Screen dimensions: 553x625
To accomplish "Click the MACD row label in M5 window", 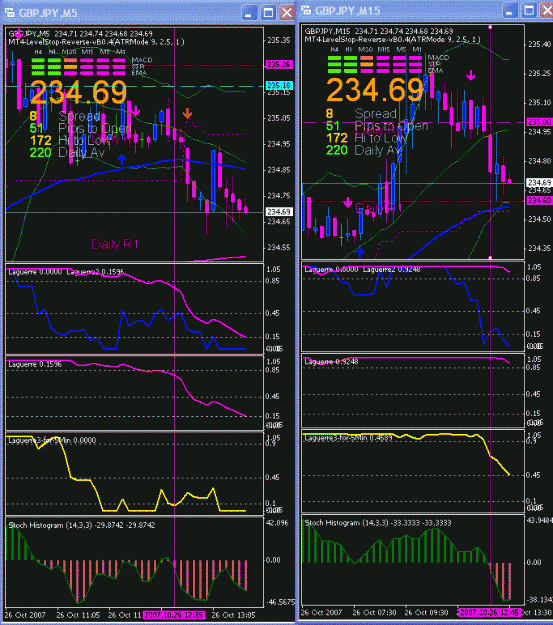I will [142, 60].
